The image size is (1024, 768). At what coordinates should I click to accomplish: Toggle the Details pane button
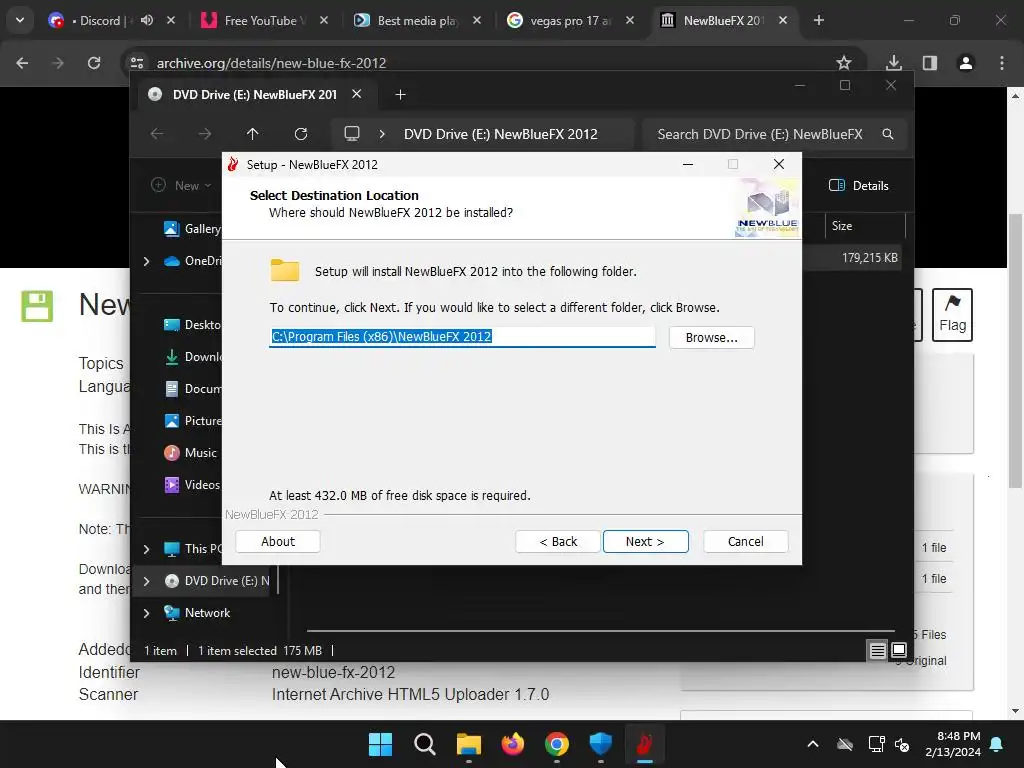(x=858, y=185)
